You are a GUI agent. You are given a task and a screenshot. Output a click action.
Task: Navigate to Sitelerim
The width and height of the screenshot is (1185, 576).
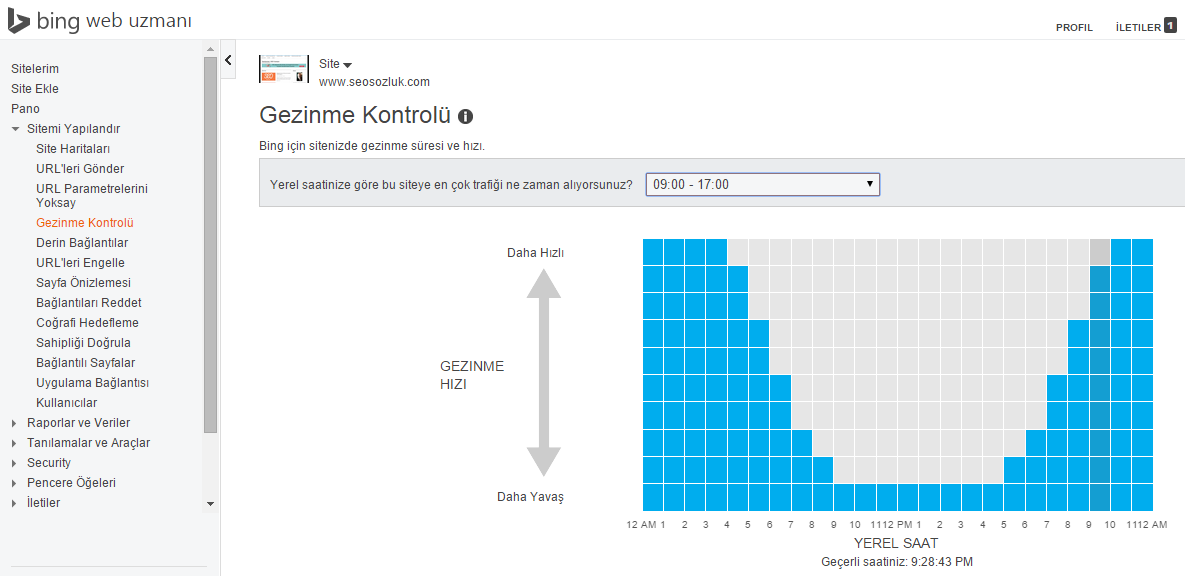(35, 69)
